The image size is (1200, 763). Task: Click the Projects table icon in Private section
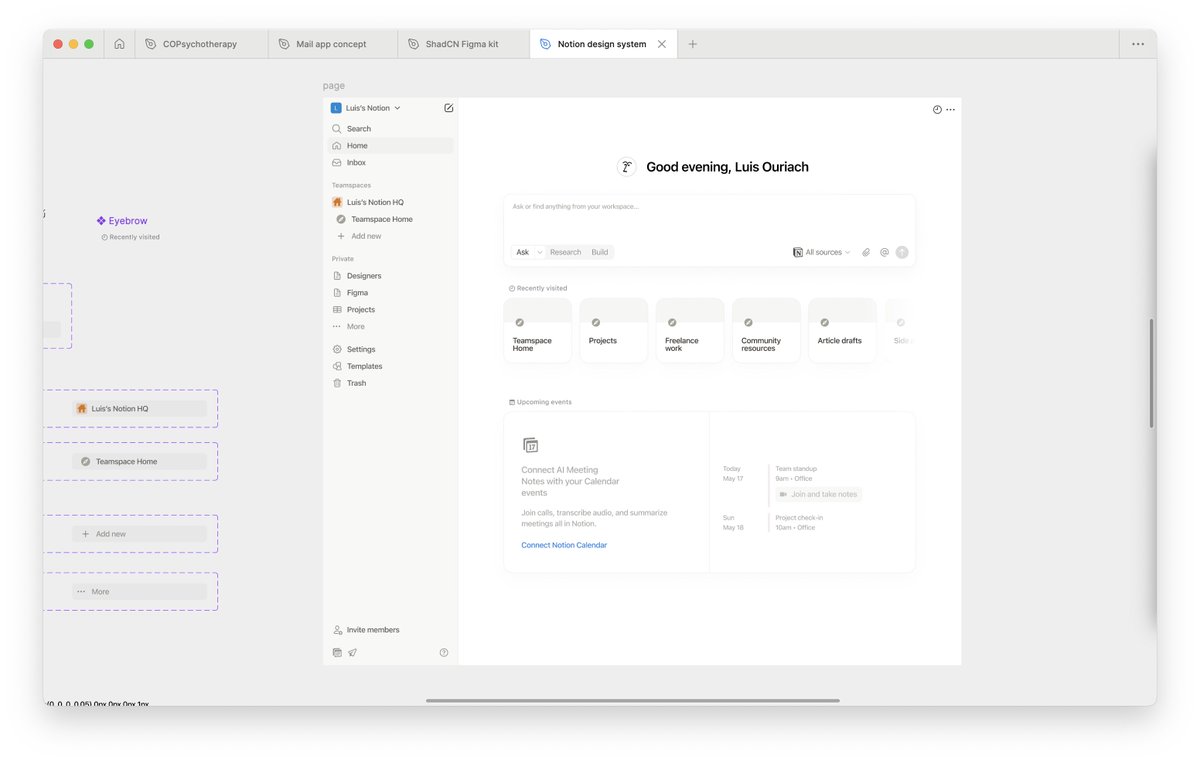tap(337, 310)
